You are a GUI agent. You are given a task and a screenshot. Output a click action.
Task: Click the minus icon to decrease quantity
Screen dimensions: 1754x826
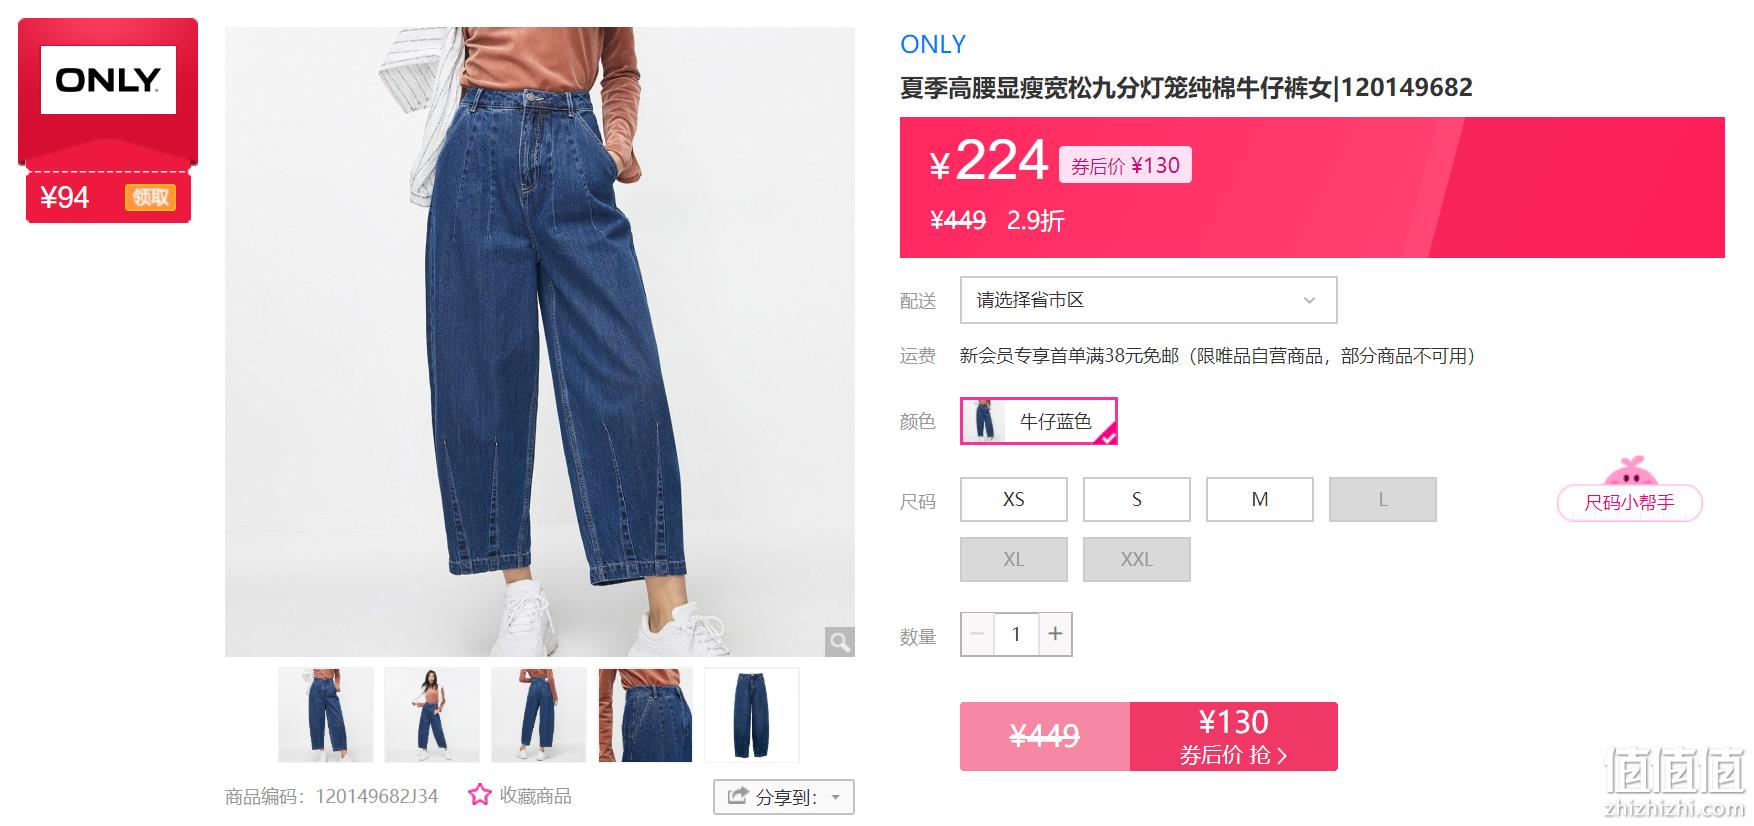[x=978, y=634]
